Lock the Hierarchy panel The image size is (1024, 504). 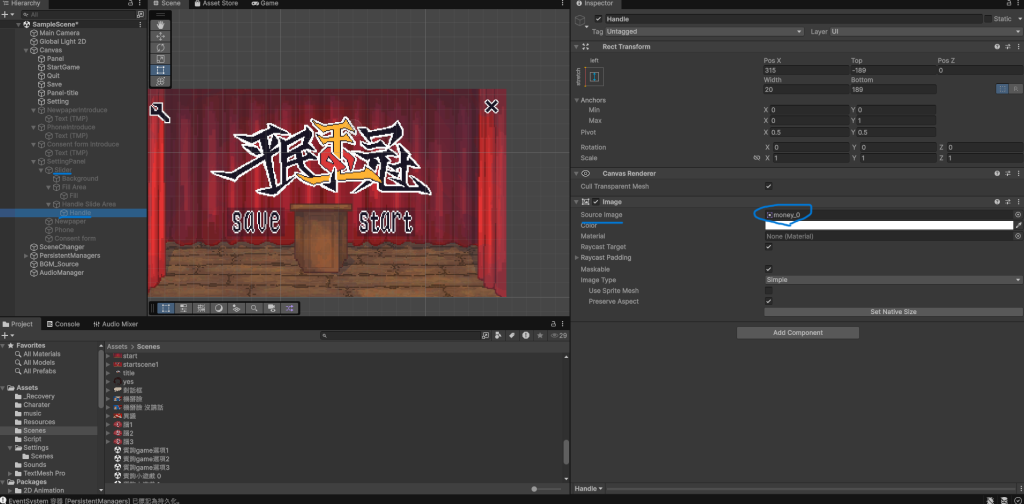pos(131,3)
